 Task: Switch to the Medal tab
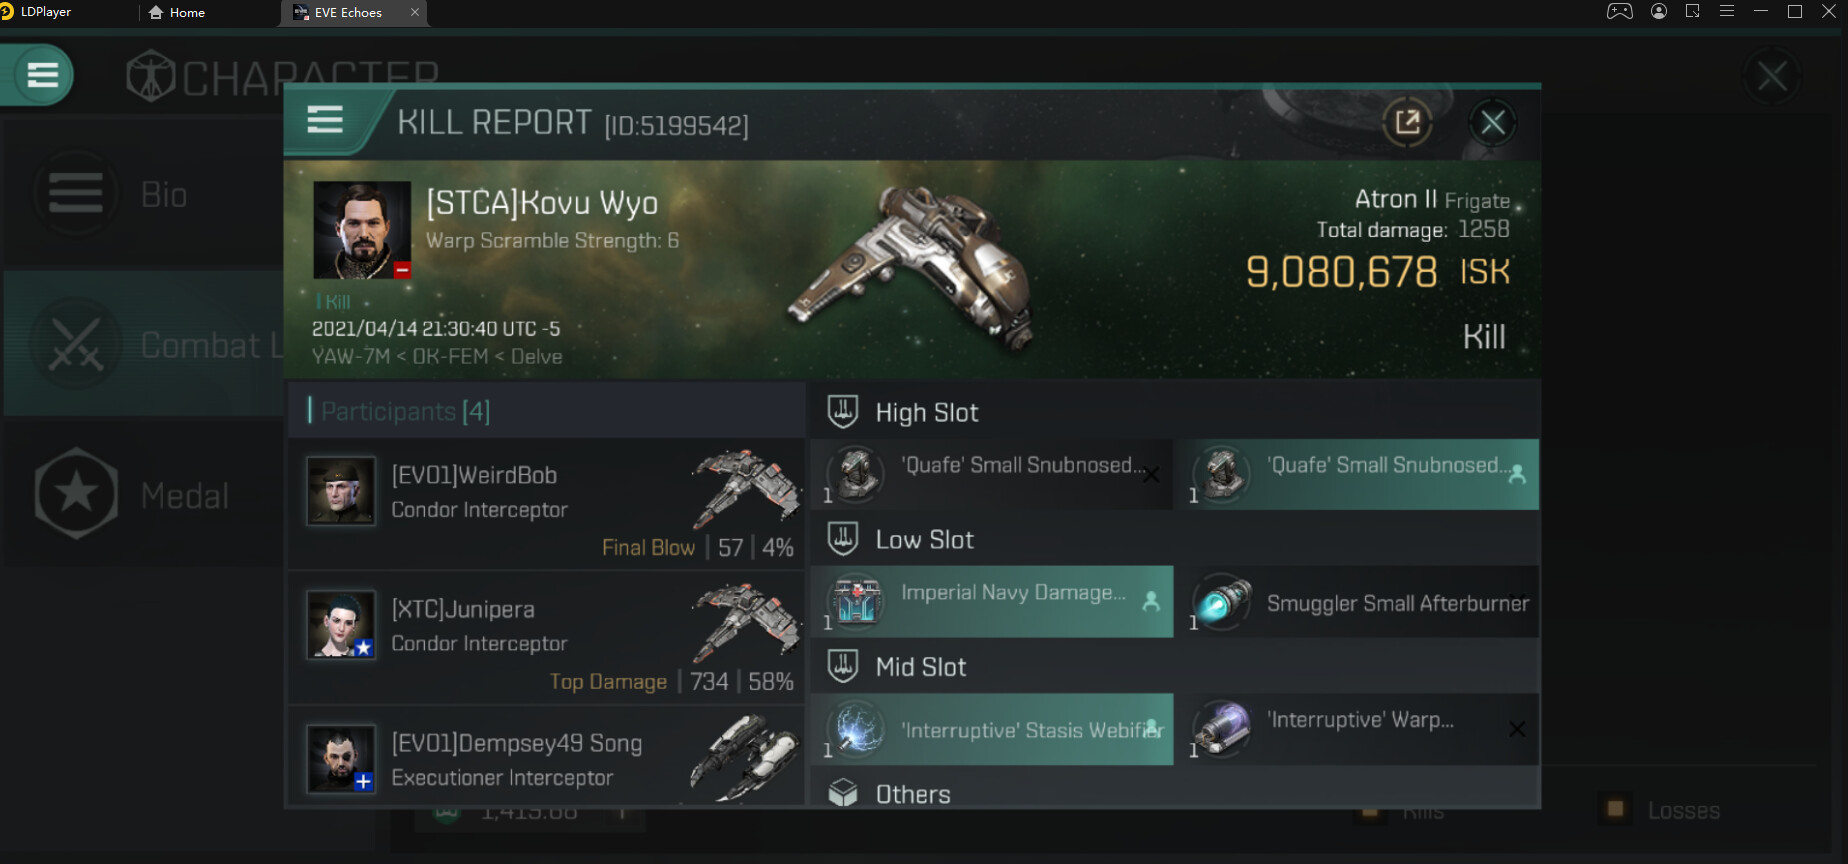142,495
